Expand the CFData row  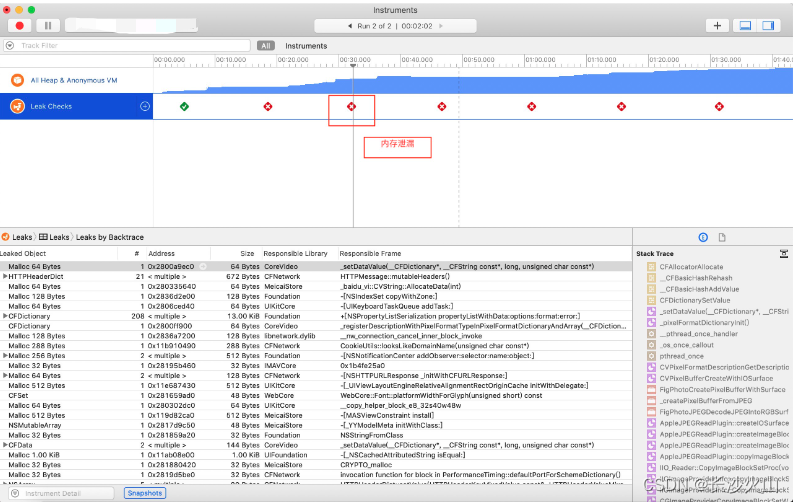pyautogui.click(x=5, y=445)
